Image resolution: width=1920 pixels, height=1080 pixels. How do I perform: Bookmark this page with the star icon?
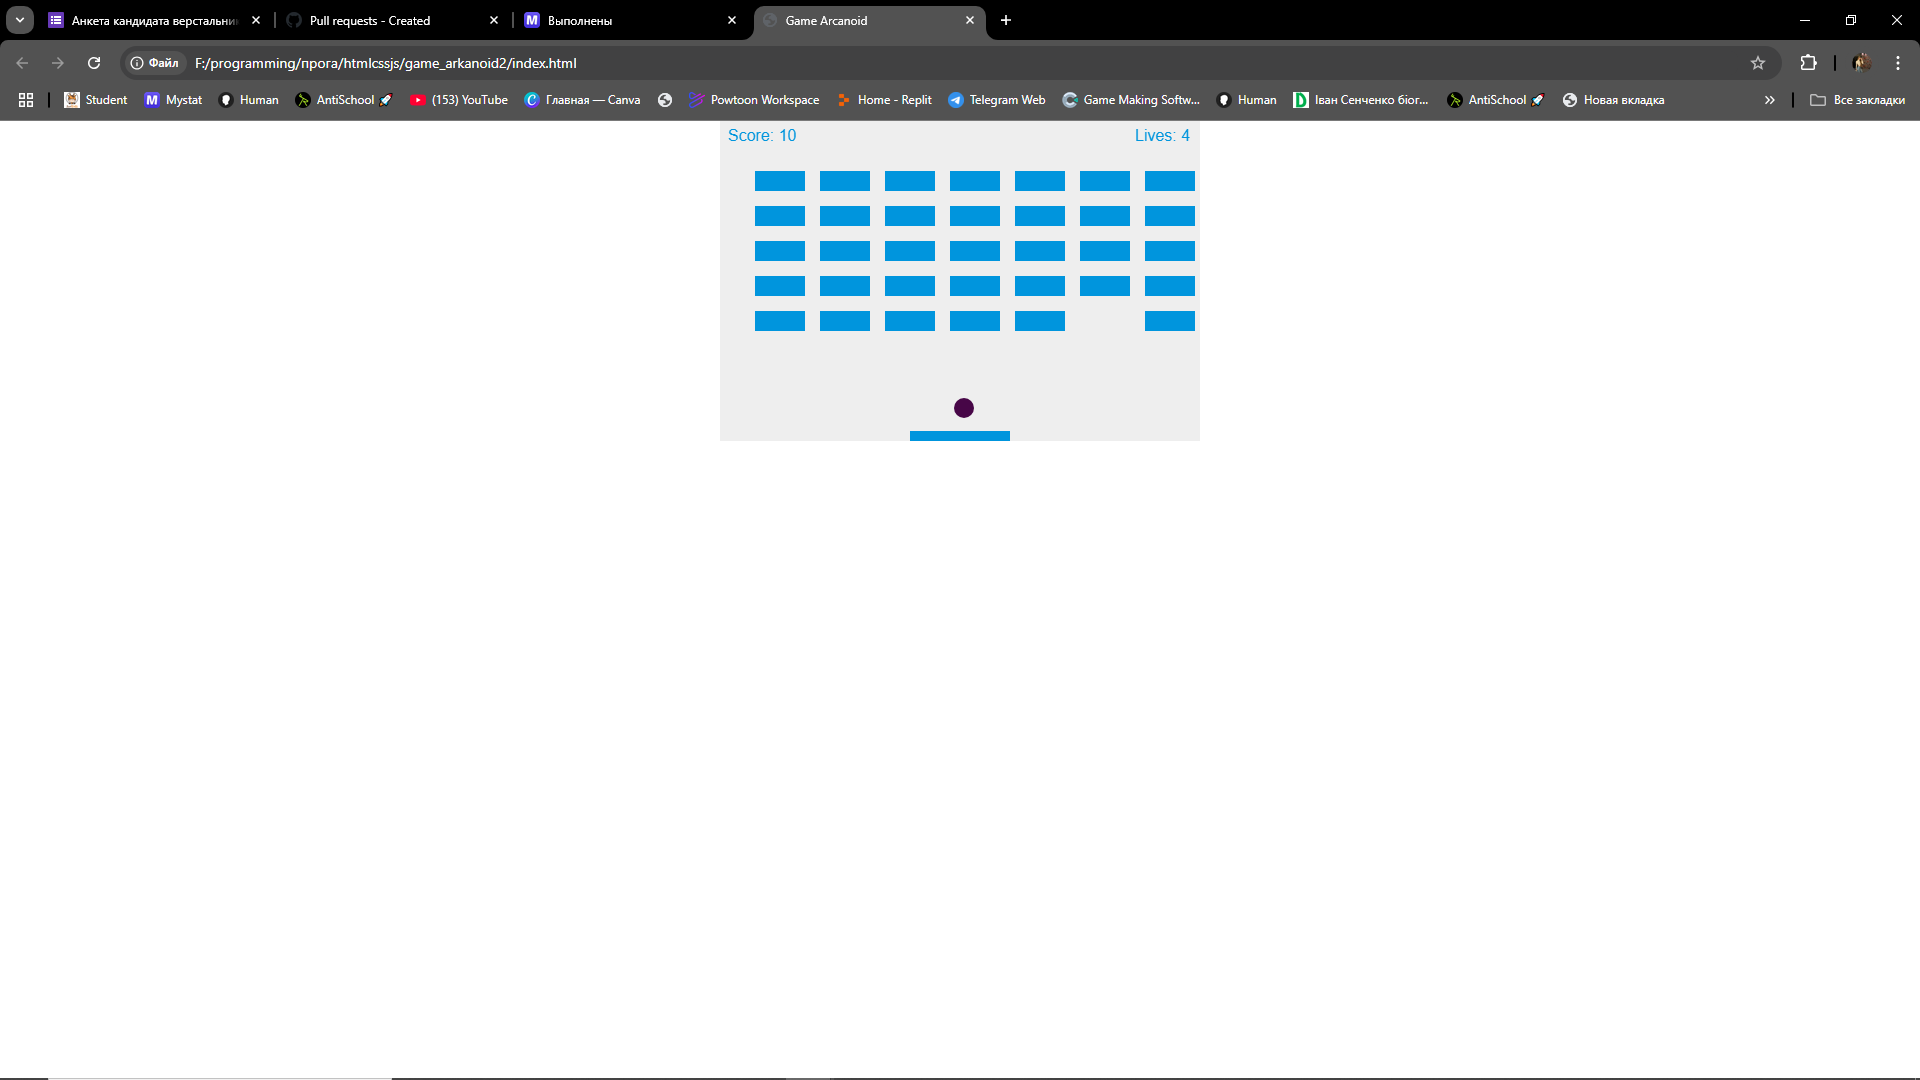pos(1758,63)
